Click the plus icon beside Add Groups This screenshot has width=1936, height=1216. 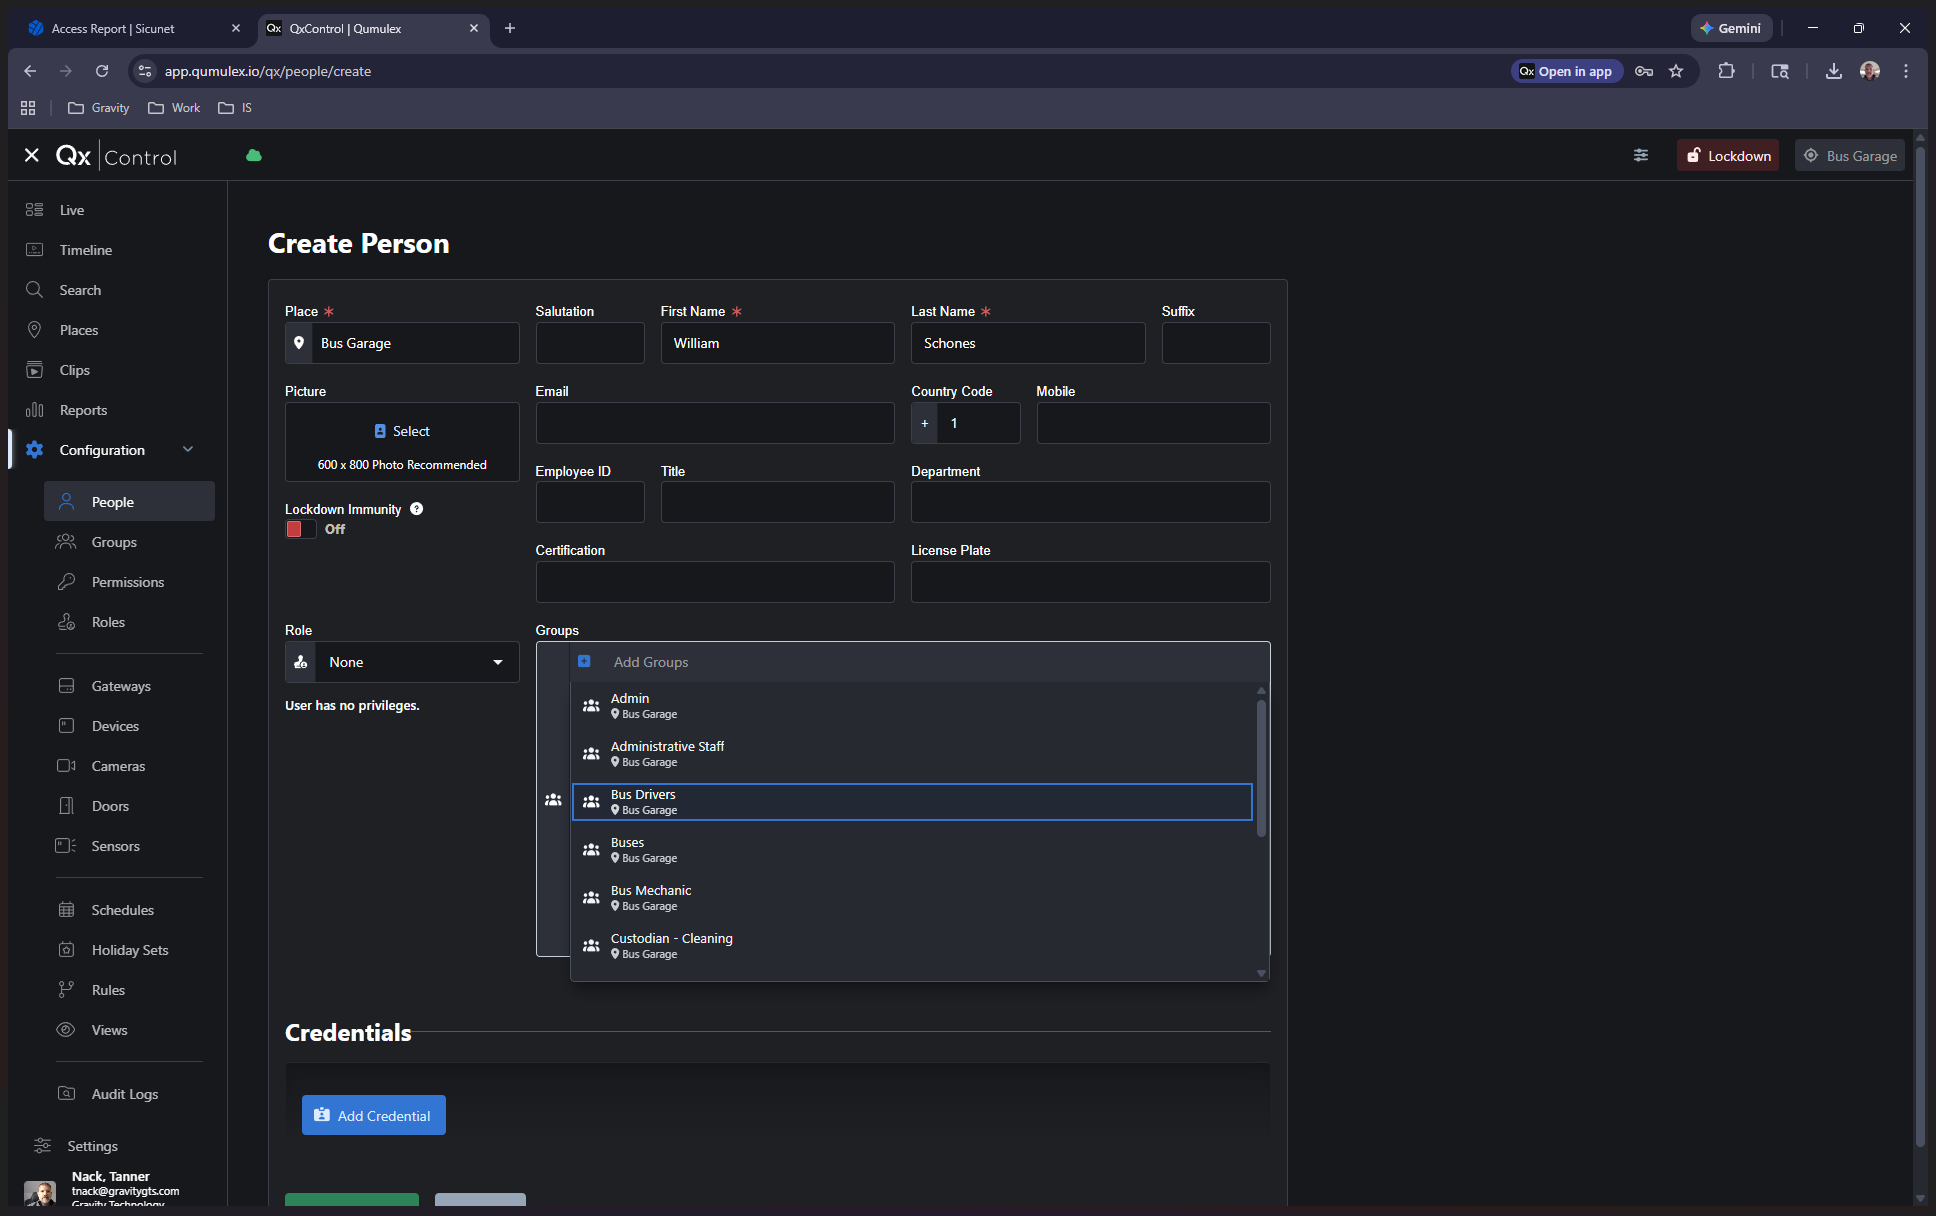(584, 661)
